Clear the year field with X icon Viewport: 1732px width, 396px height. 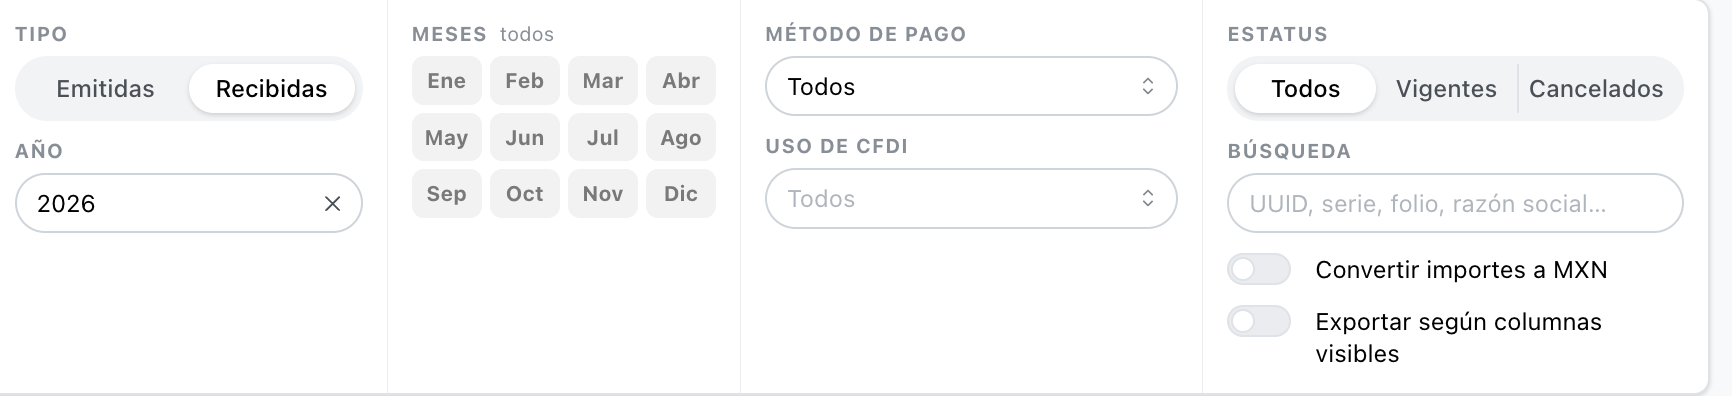click(332, 204)
